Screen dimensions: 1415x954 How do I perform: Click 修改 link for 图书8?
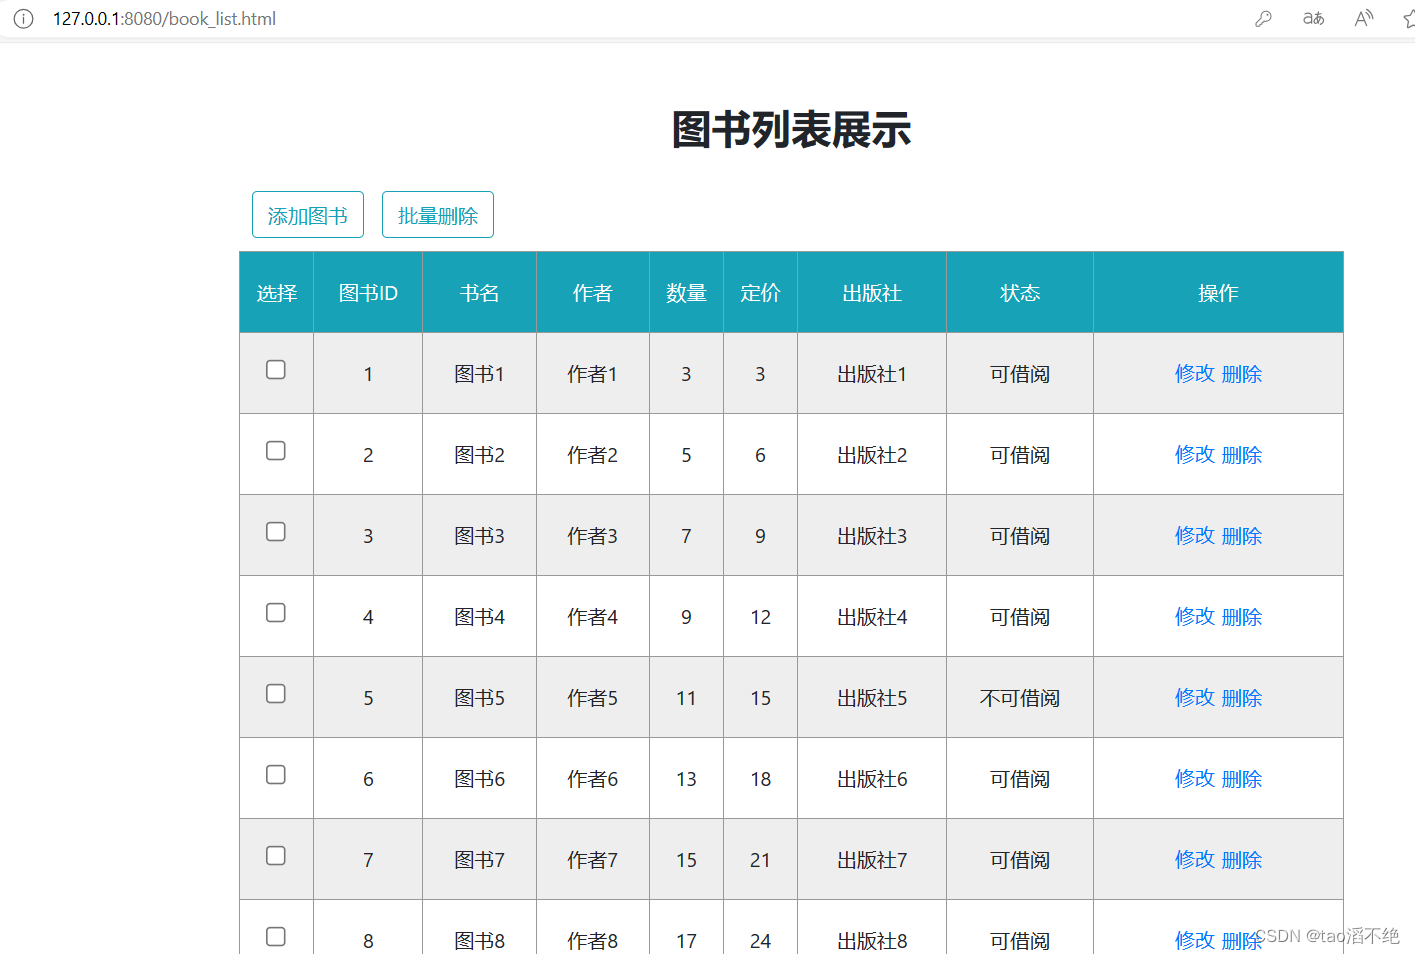(1195, 941)
